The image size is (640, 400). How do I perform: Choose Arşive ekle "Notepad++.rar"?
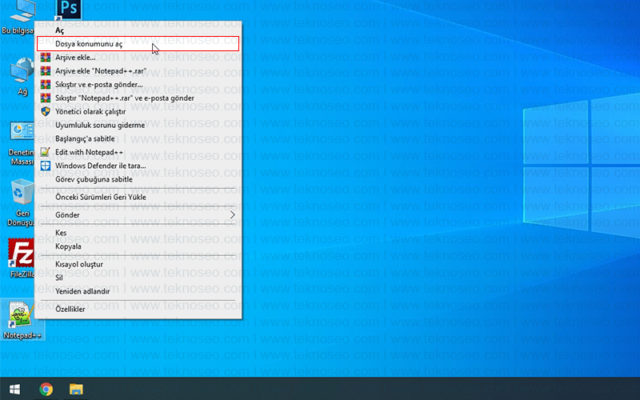tap(138, 71)
